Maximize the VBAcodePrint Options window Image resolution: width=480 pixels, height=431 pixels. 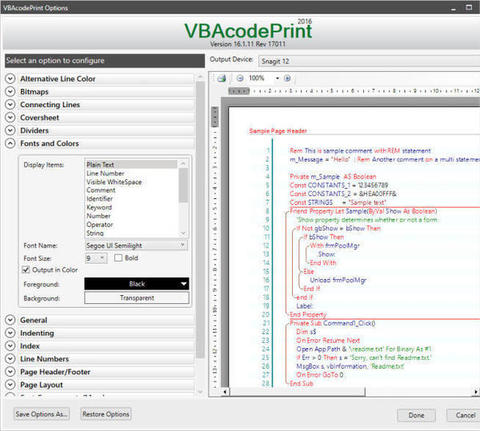click(x=469, y=7)
